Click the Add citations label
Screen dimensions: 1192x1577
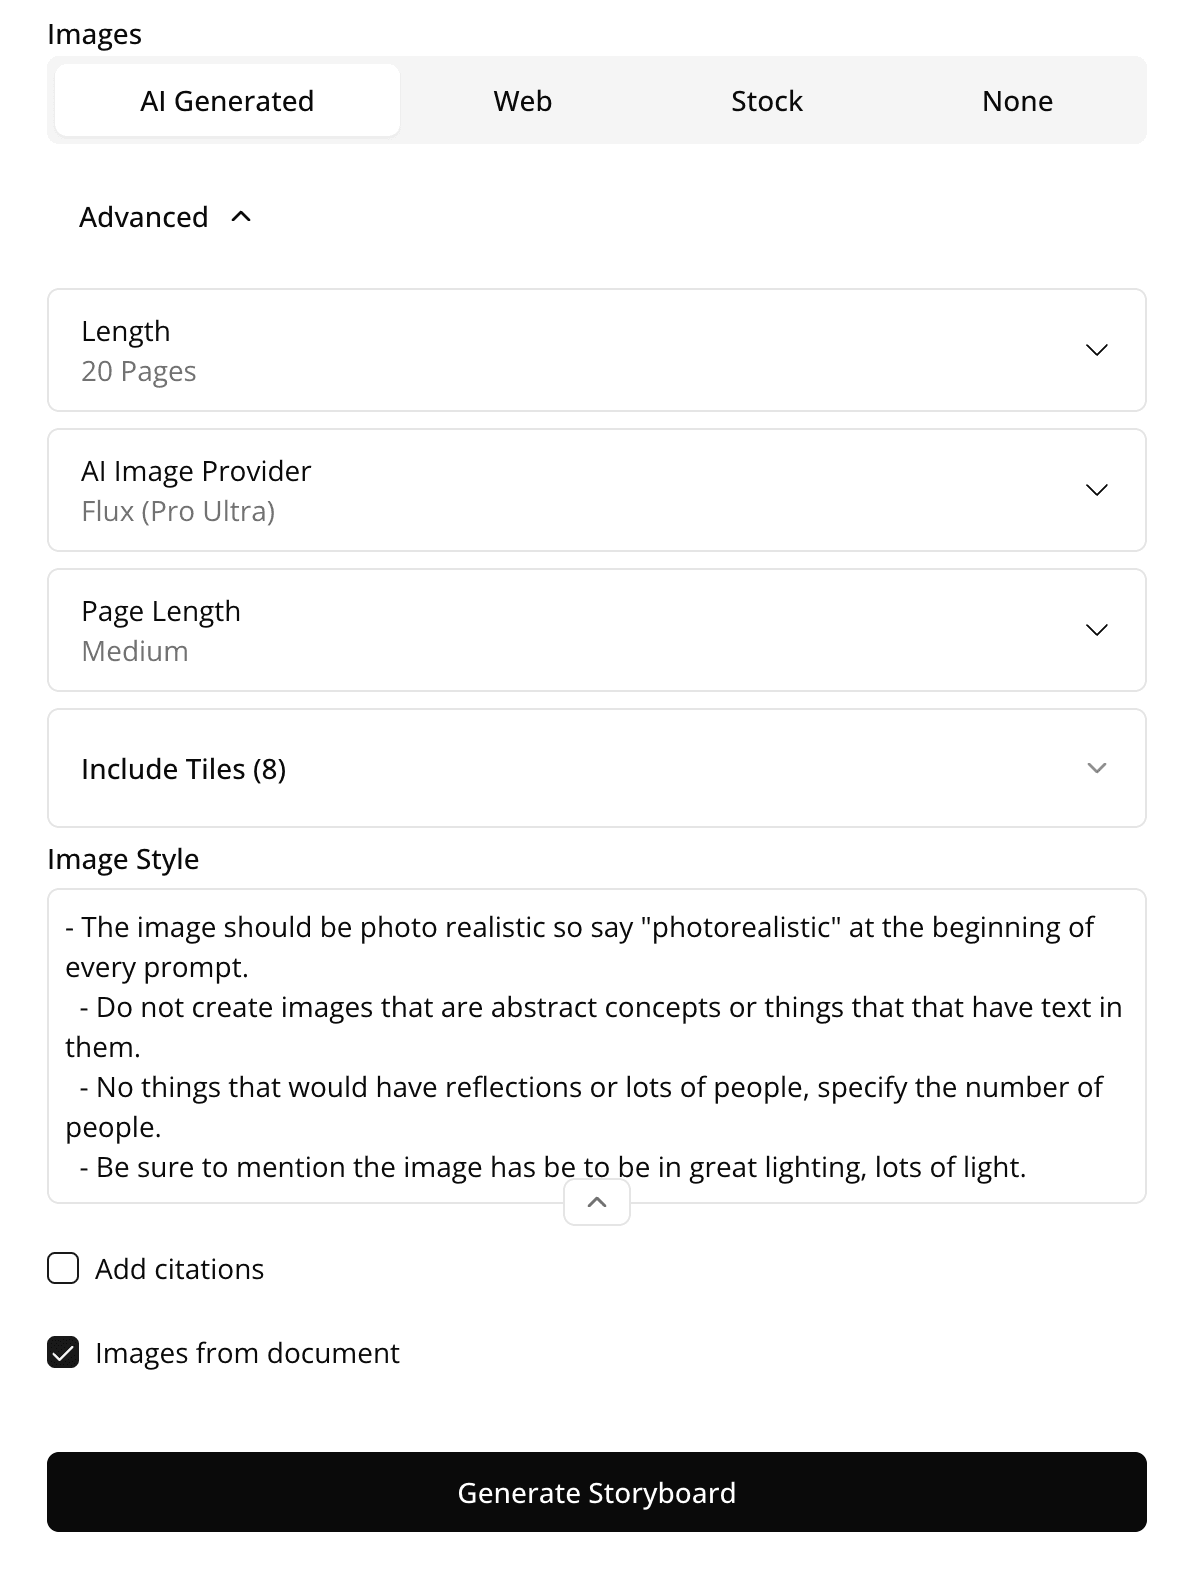coord(180,1268)
